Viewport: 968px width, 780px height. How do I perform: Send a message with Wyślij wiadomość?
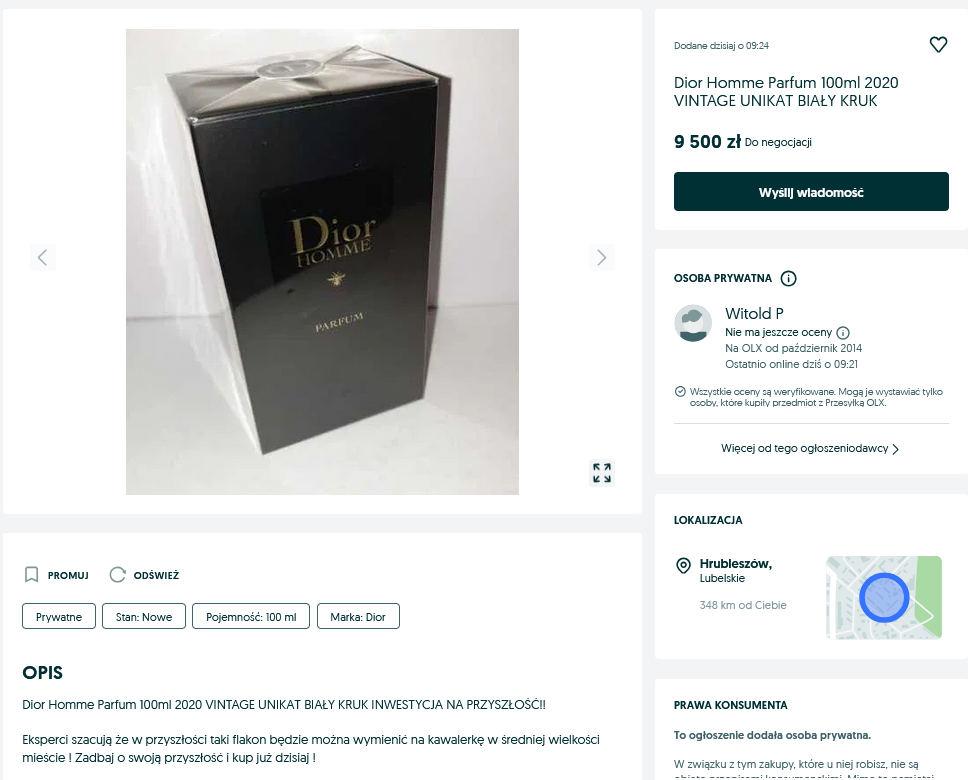coord(811,191)
